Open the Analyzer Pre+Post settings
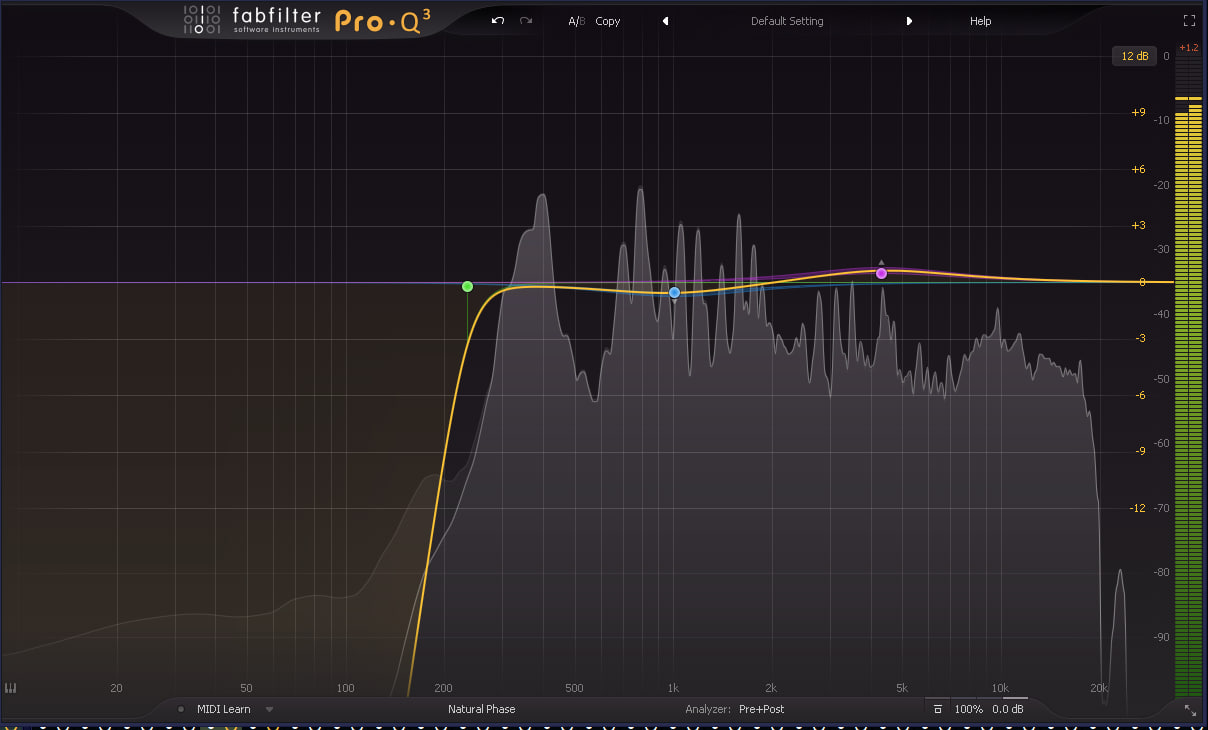 tap(761, 709)
